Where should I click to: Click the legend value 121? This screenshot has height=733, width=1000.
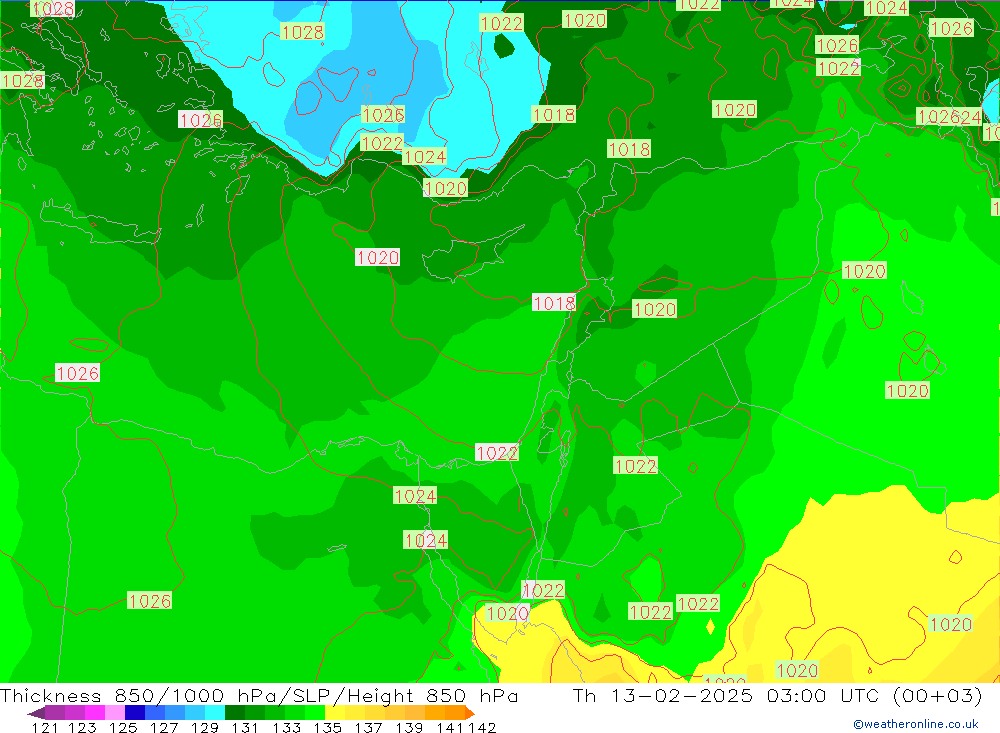point(45,727)
